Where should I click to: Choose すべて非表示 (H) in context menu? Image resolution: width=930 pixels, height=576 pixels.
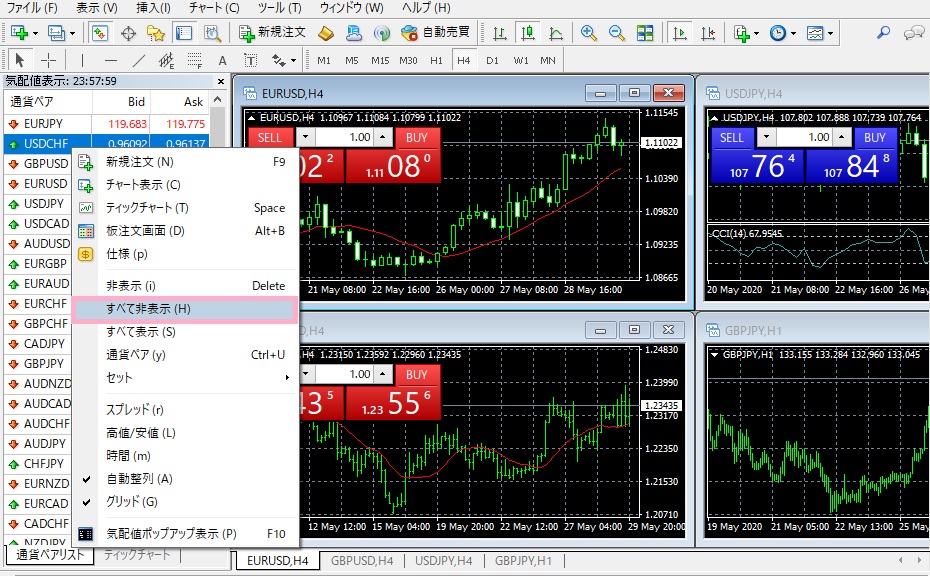184,309
